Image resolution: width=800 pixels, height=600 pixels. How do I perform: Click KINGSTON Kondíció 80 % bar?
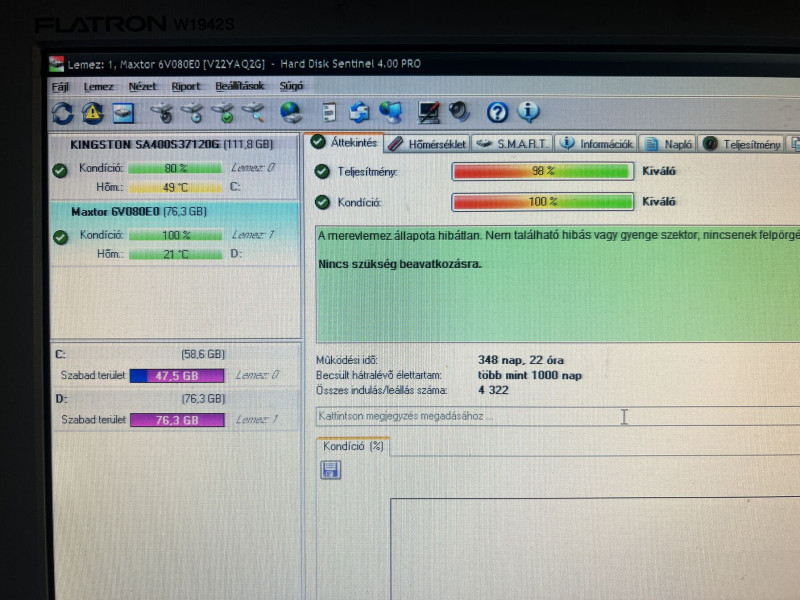175,168
